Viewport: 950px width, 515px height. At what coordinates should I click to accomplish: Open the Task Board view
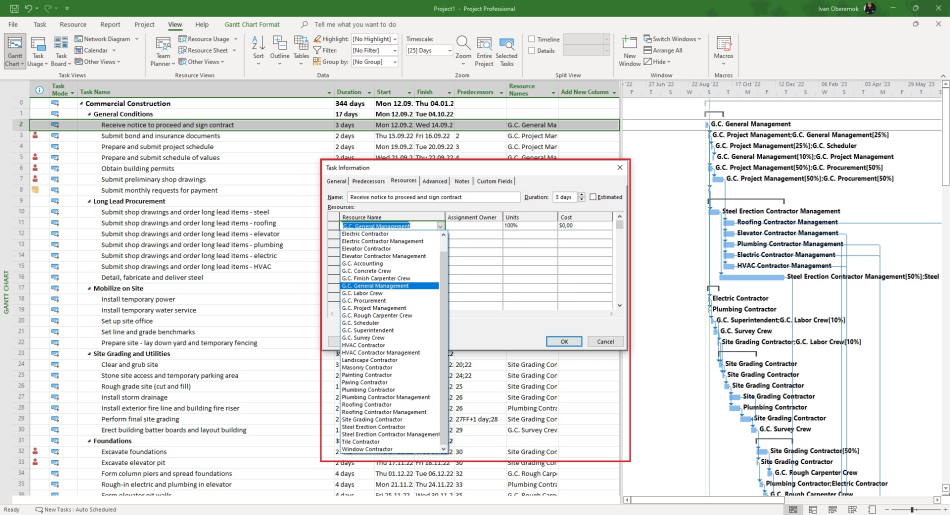[x=60, y=51]
